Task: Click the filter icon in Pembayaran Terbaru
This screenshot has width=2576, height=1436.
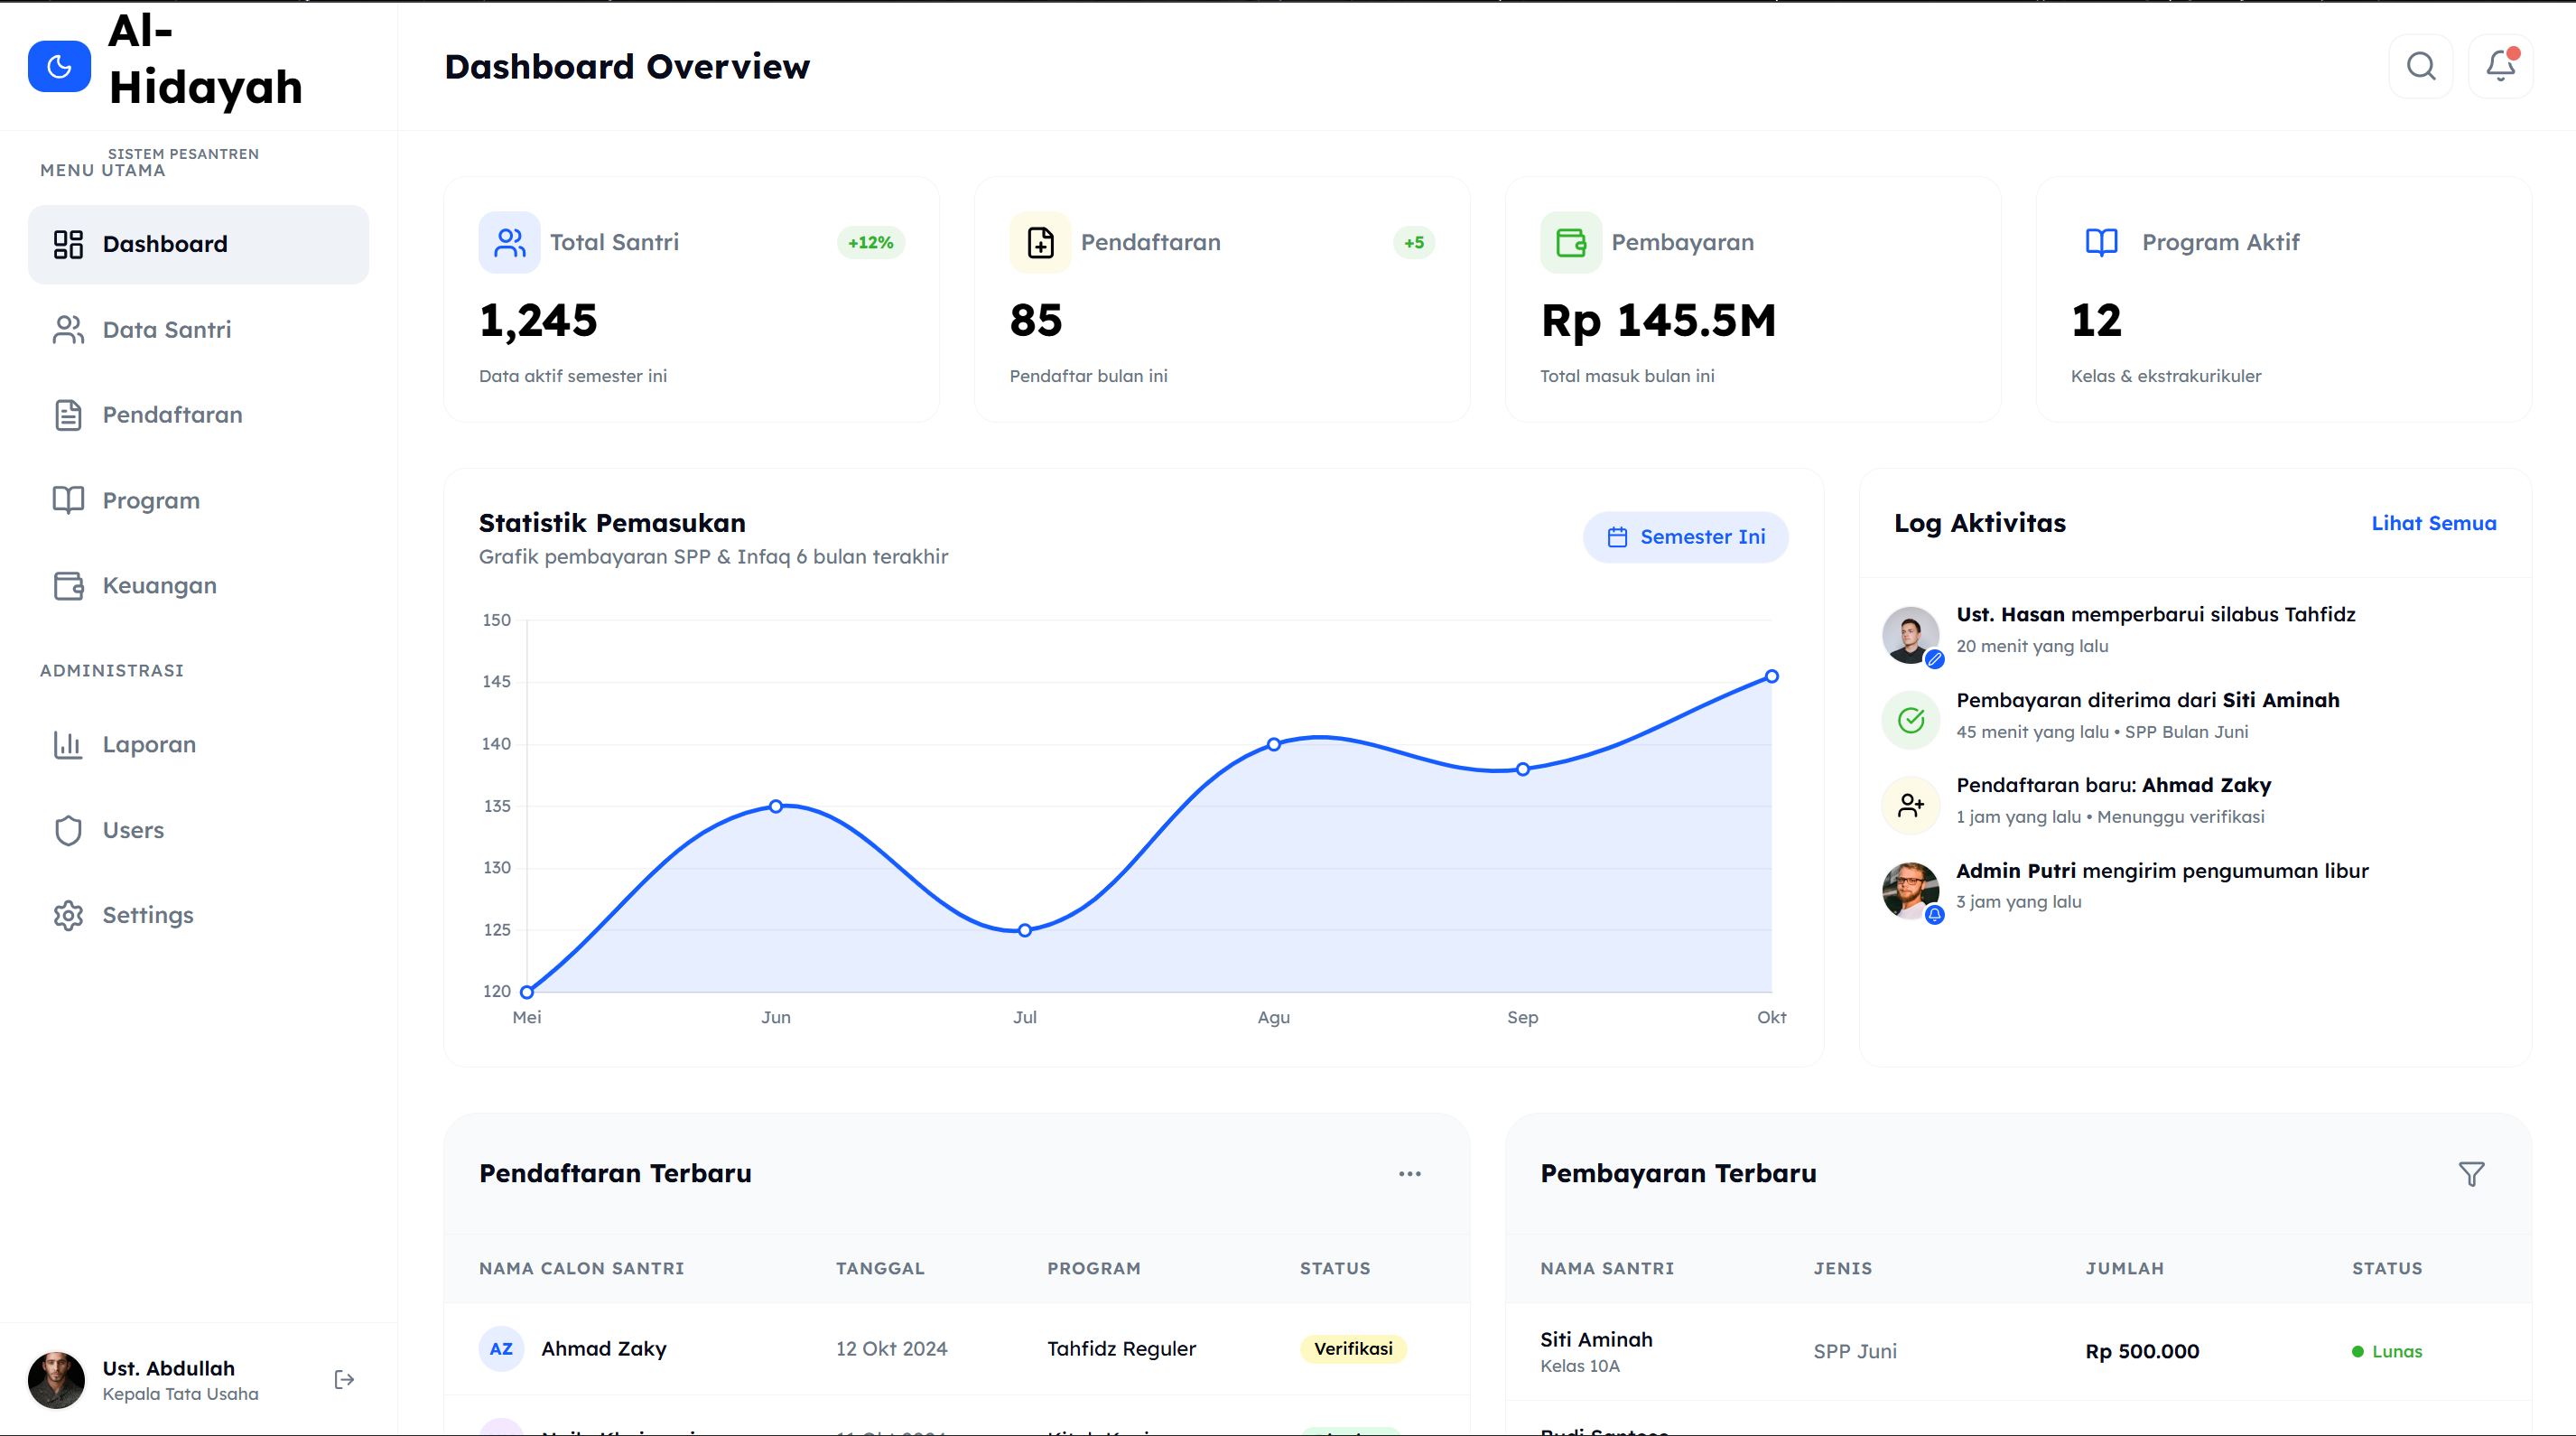Action: pyautogui.click(x=2471, y=1173)
